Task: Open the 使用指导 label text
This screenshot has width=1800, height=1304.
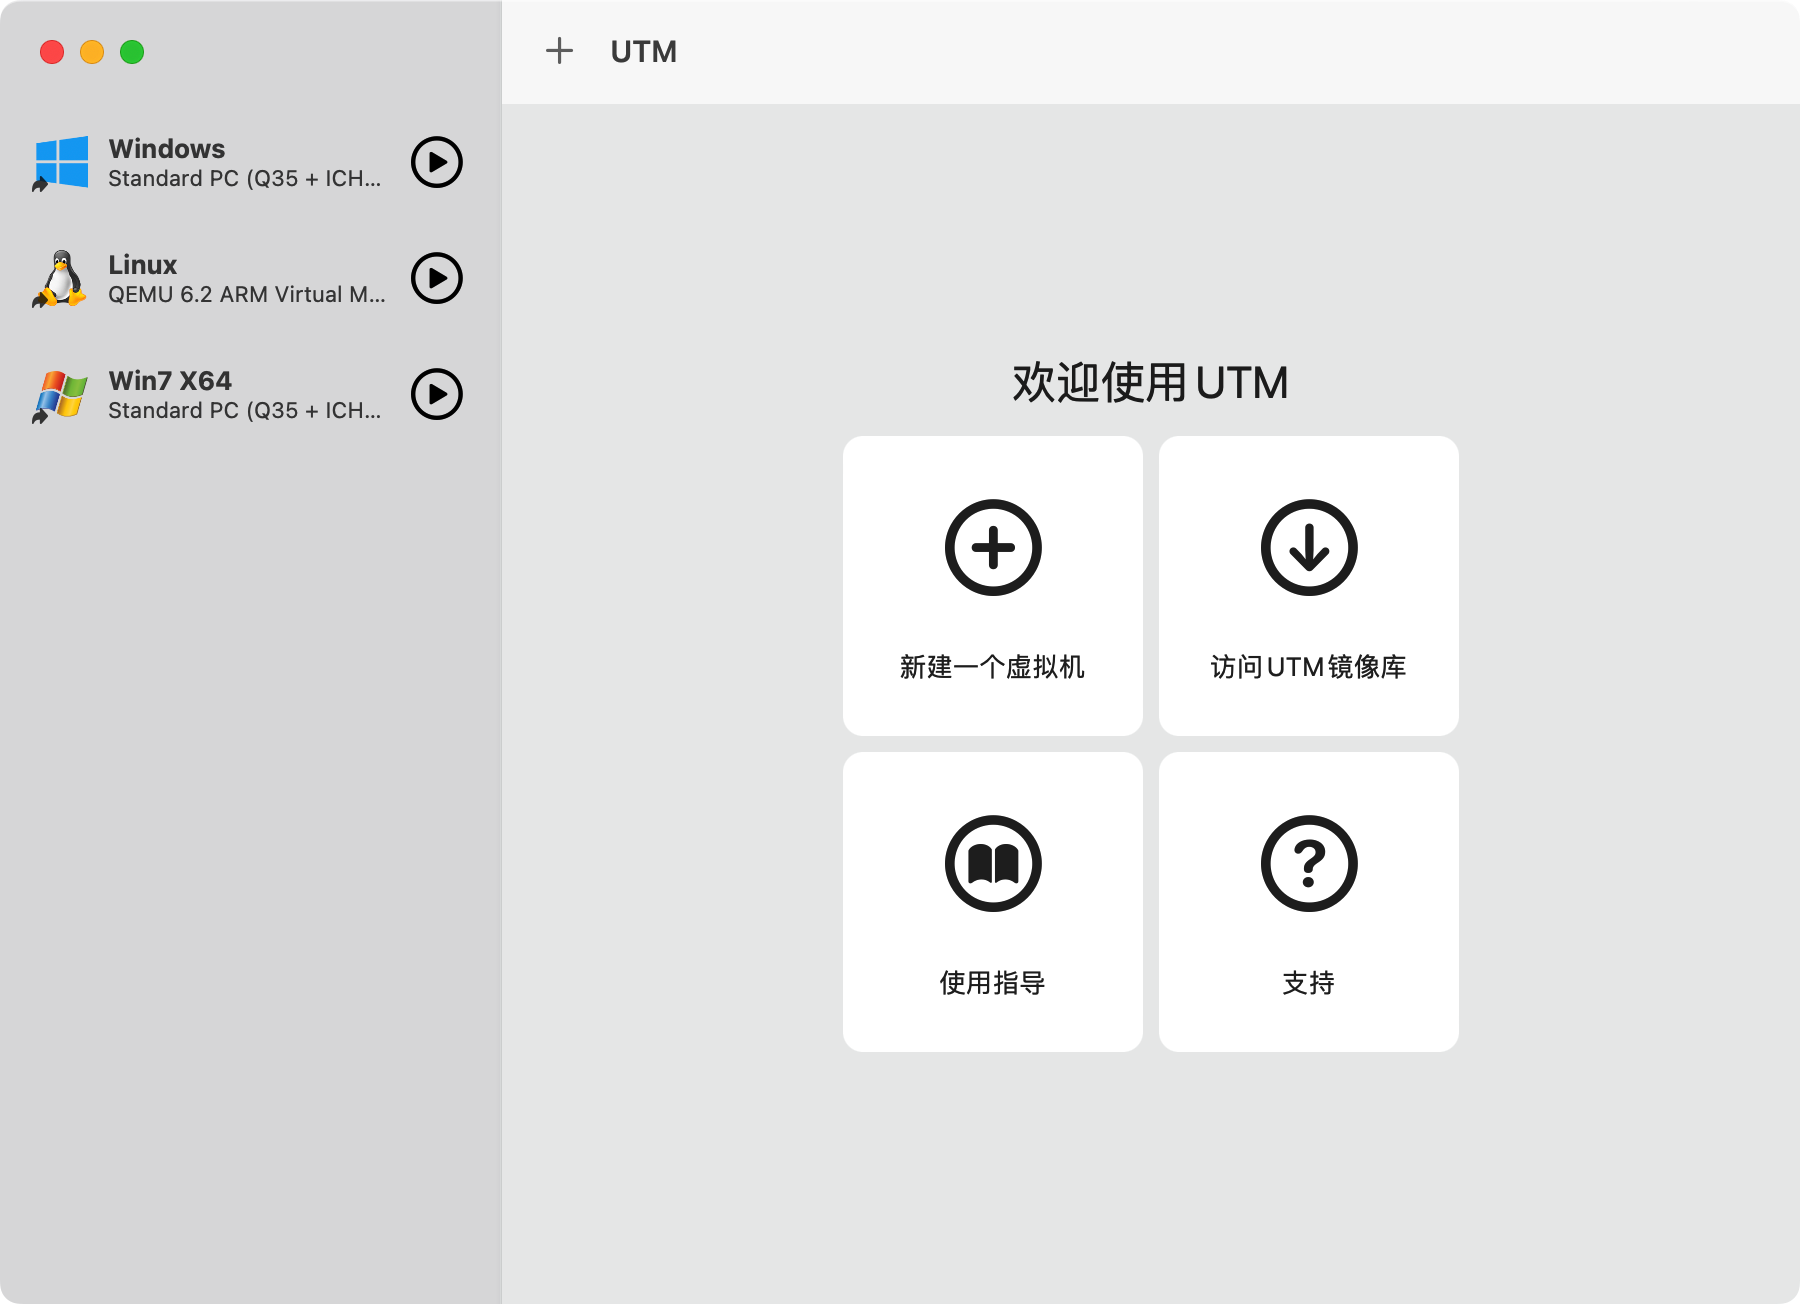Action: click(992, 983)
